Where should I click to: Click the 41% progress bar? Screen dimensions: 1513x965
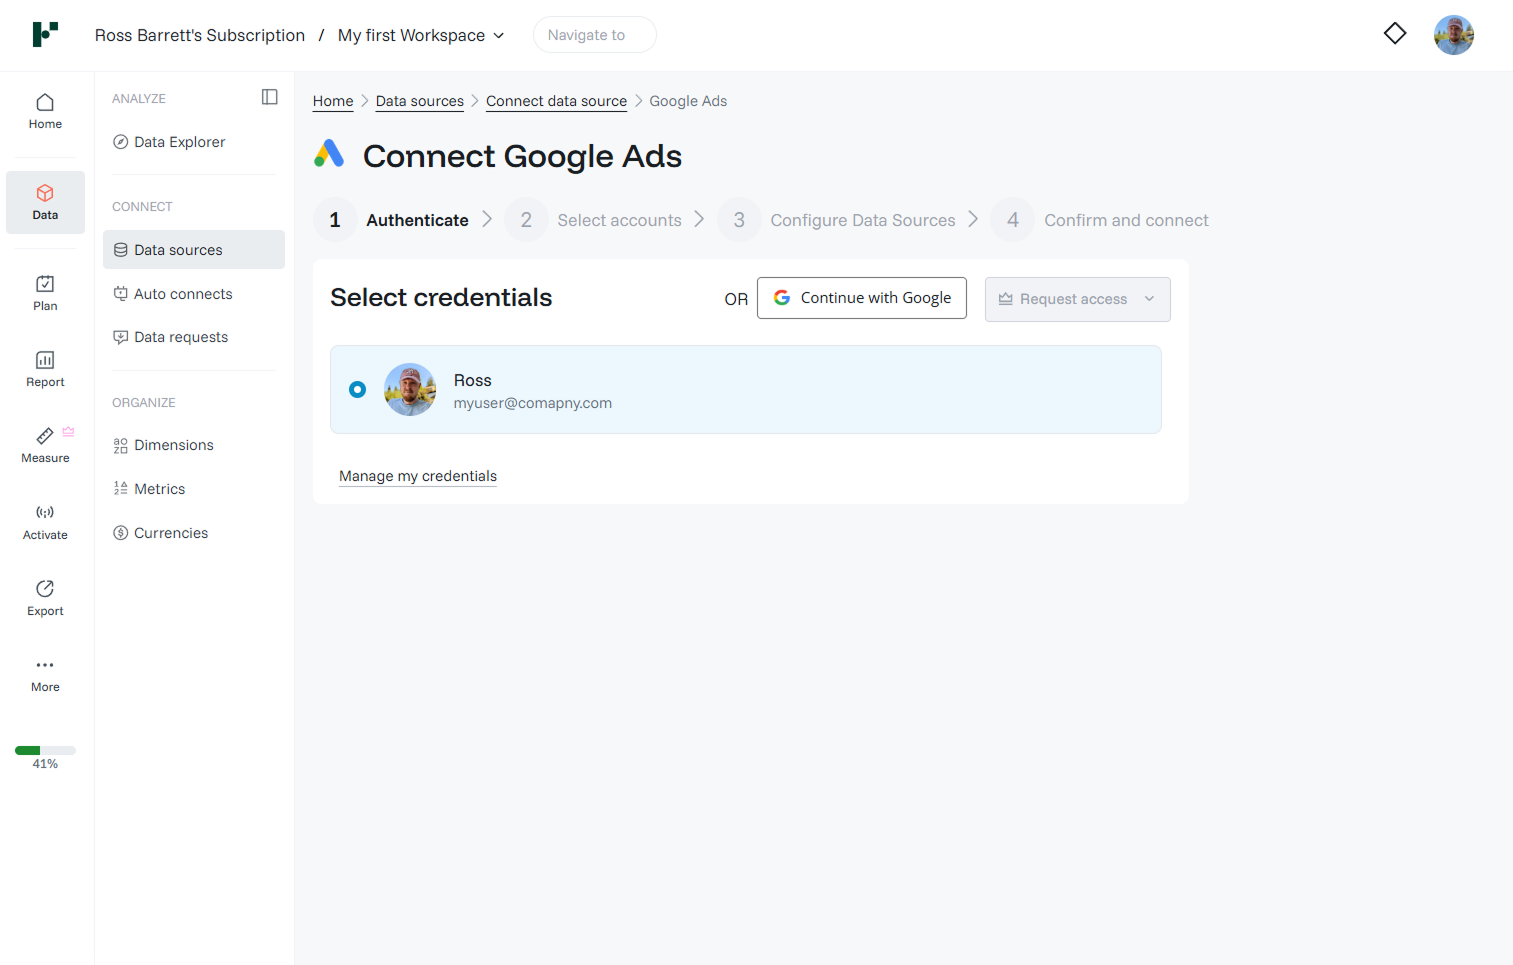point(45,750)
